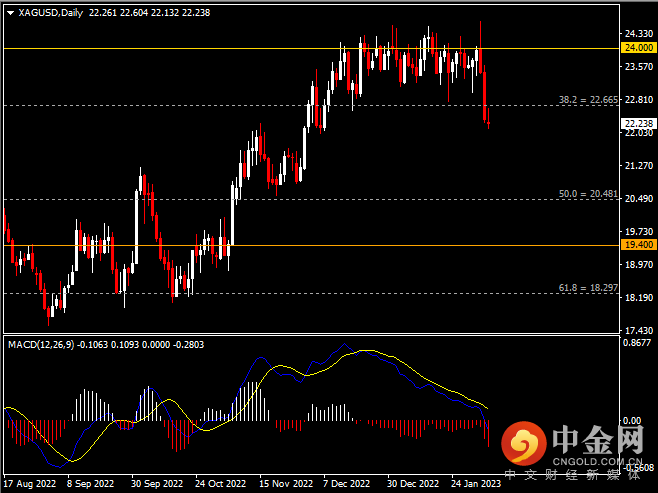
Task: Click the 7 Dec 2022 date label
Action: point(347,484)
